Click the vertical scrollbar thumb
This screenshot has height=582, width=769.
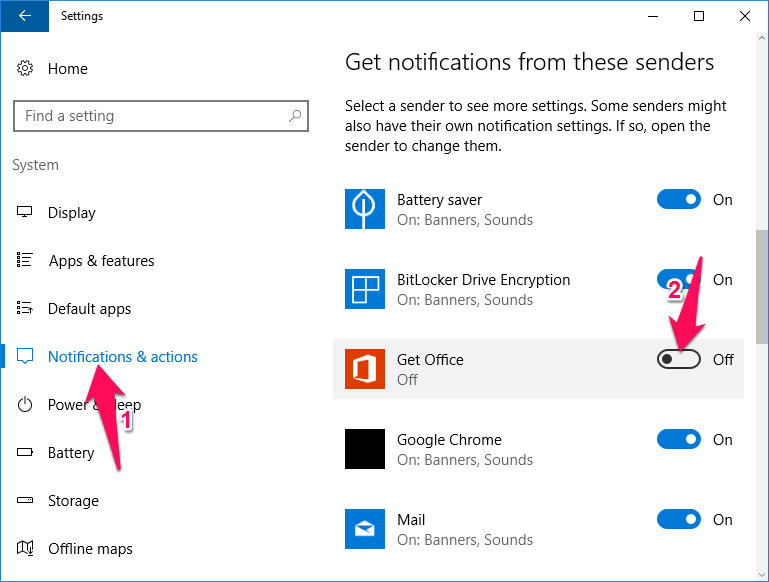[x=762, y=285]
